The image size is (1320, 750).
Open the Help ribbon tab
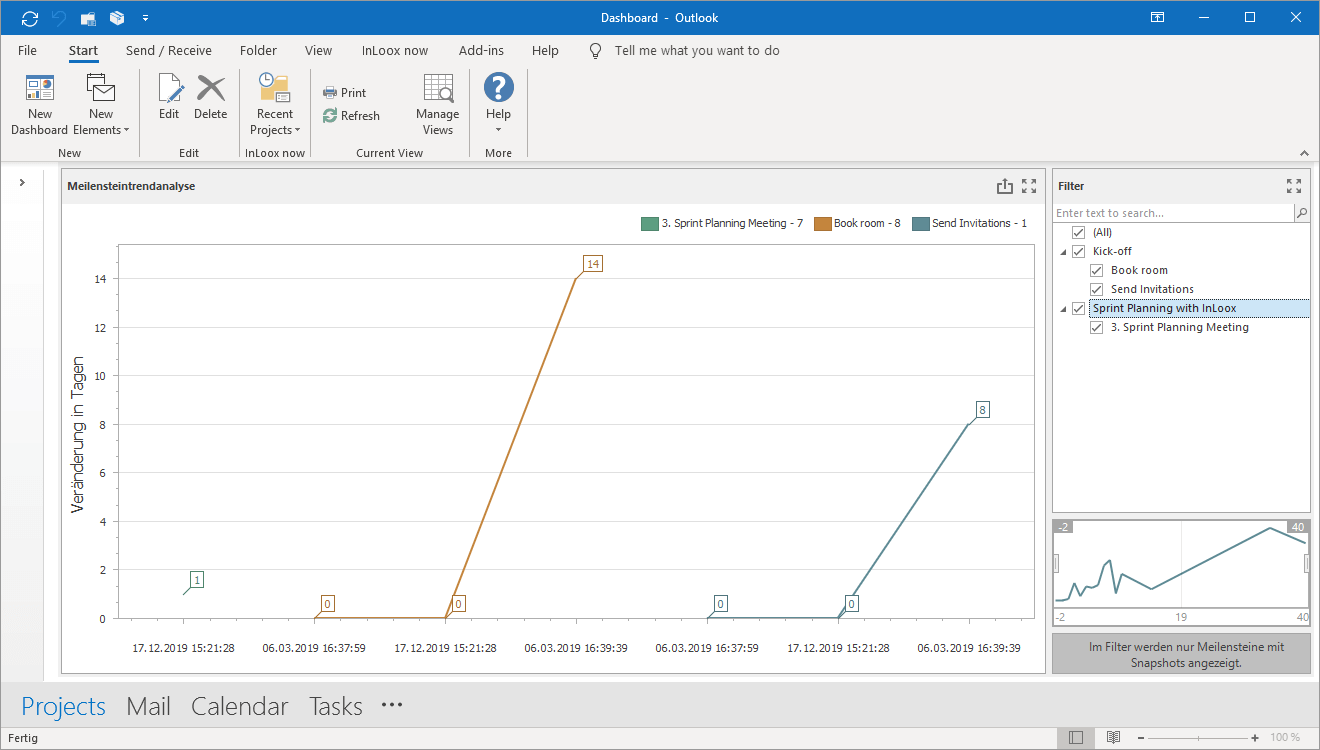[x=545, y=50]
